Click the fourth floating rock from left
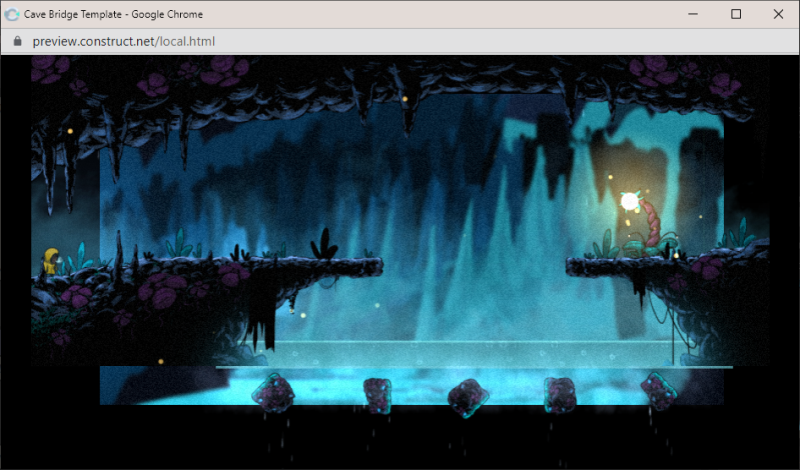 click(x=560, y=395)
